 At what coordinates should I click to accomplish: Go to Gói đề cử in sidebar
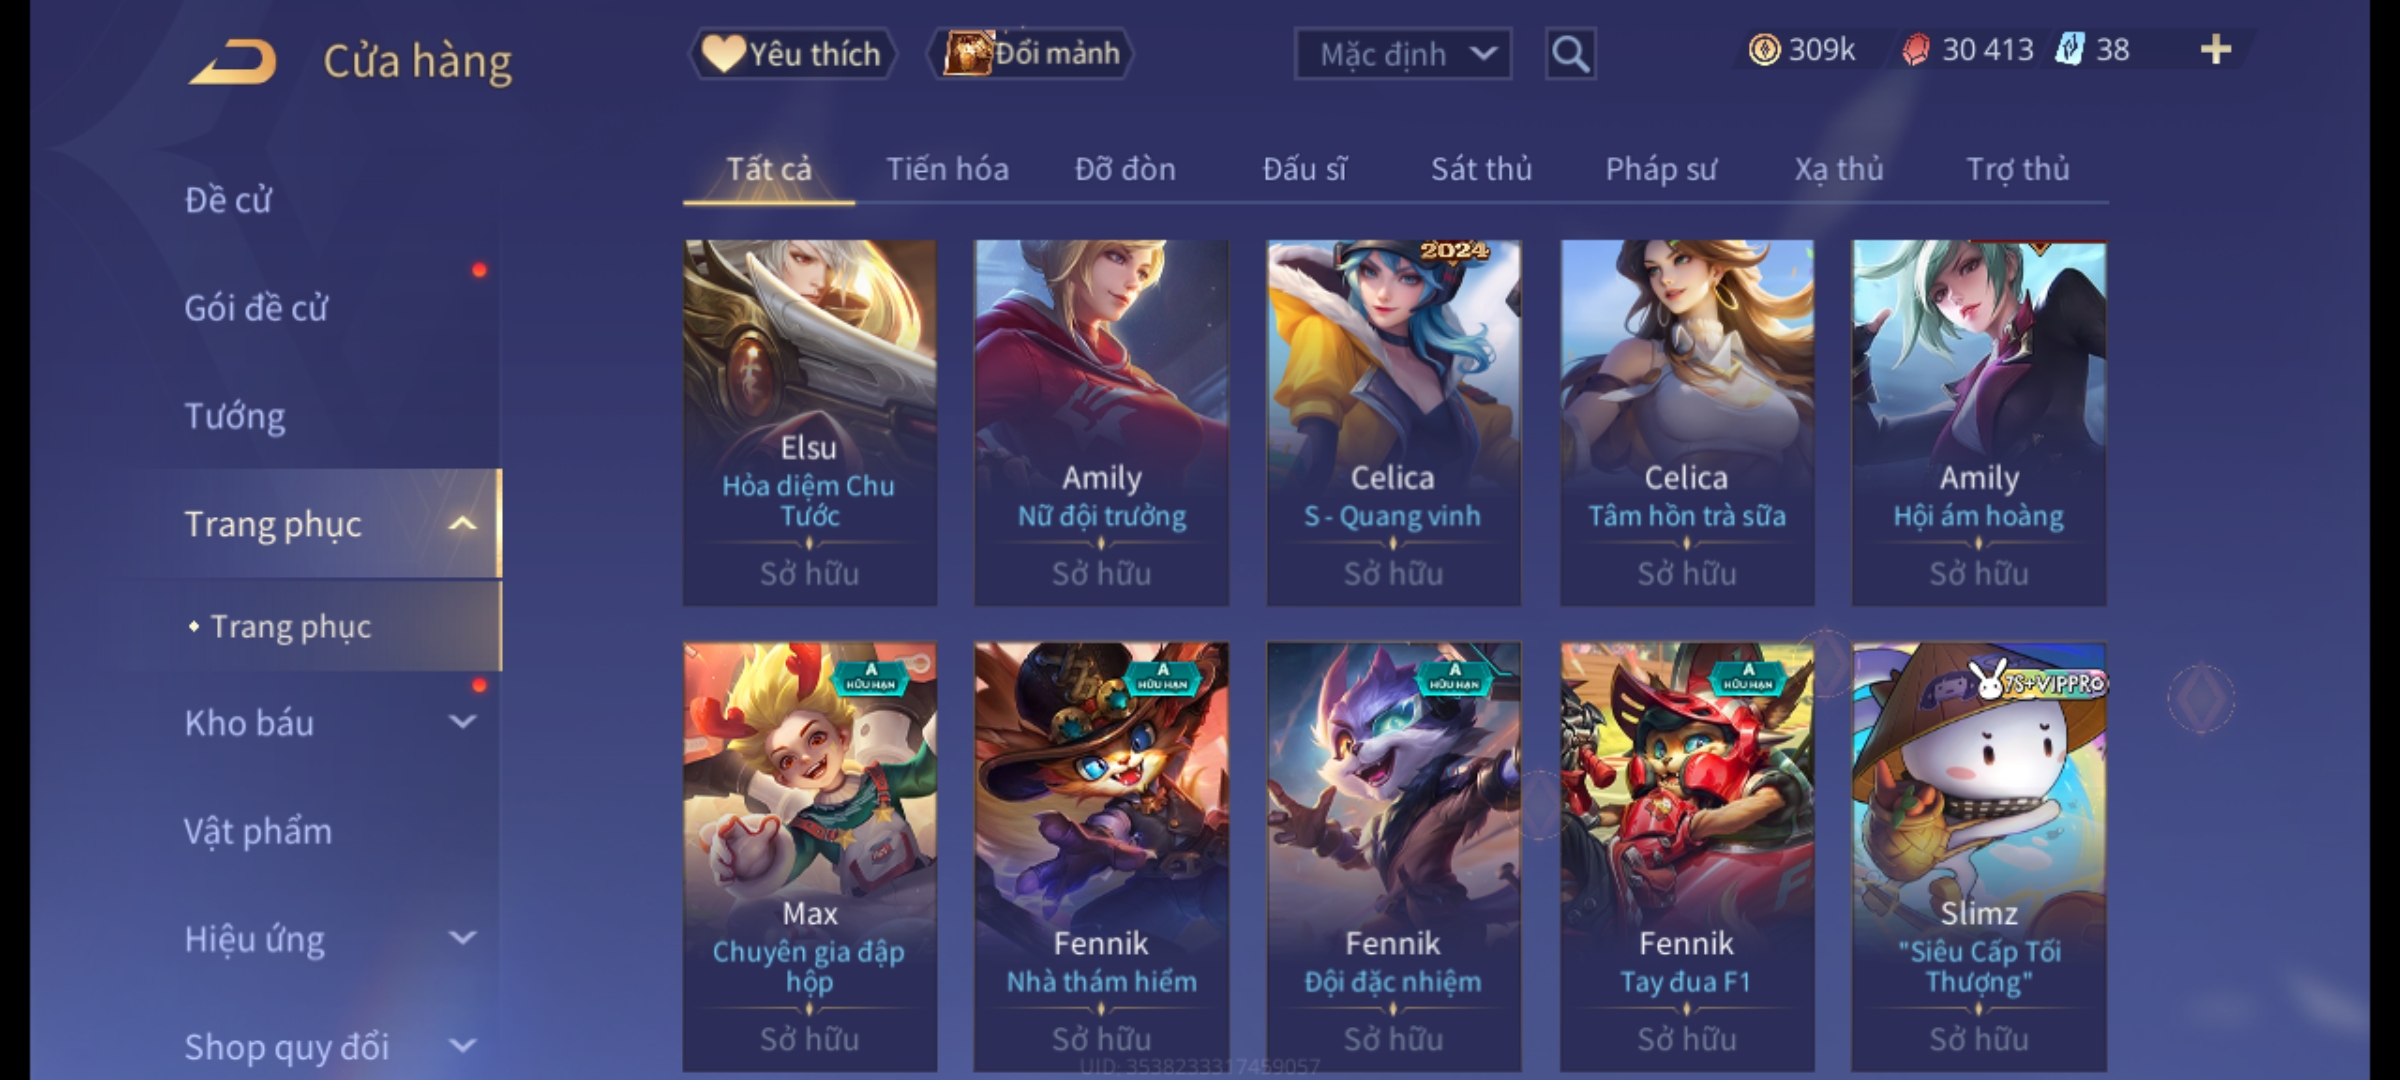point(256,307)
